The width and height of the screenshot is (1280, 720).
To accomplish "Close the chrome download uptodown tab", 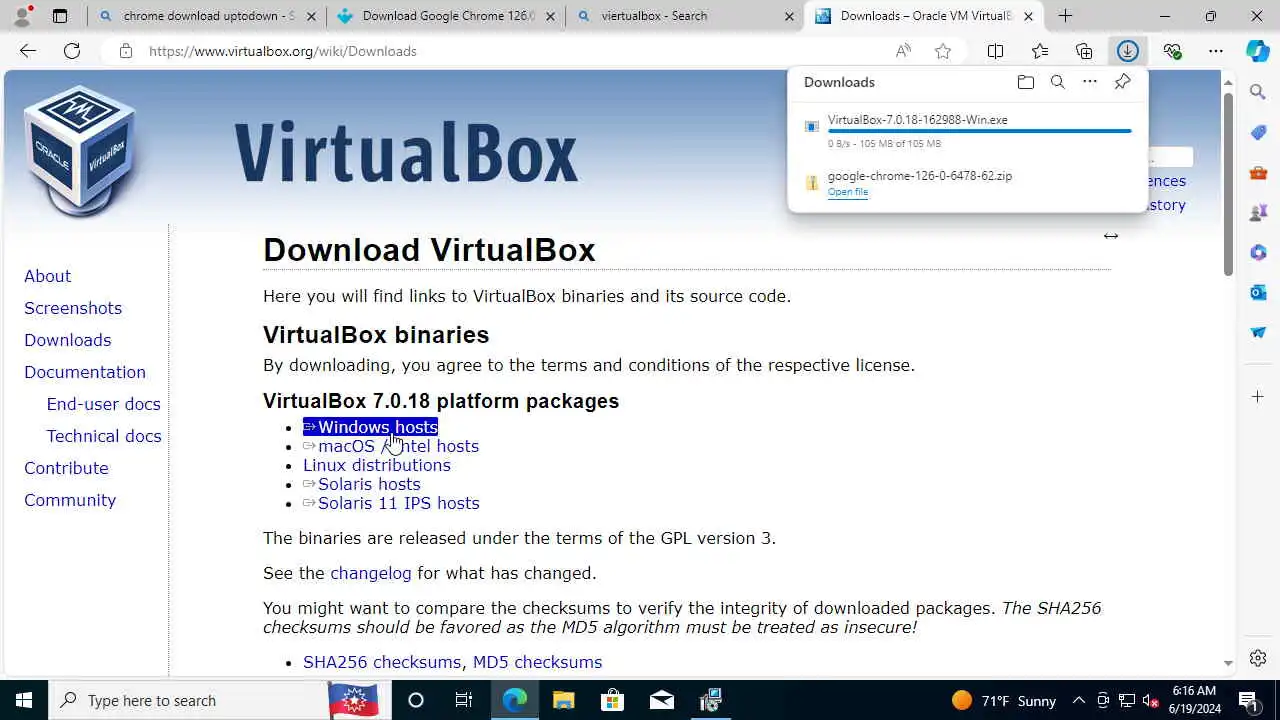I will coord(311,16).
